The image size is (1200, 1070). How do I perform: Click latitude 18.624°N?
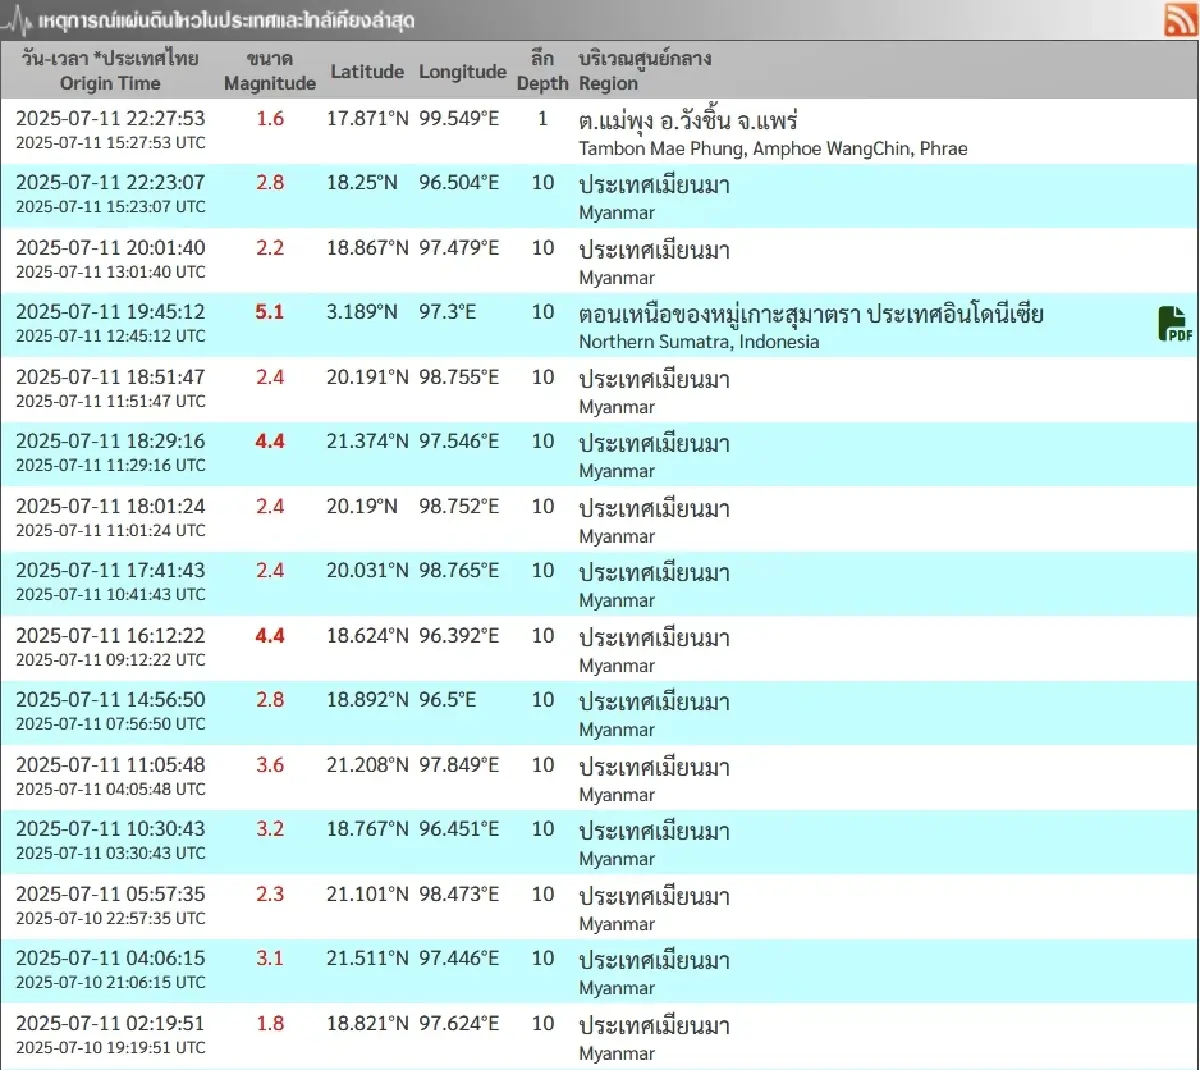(x=367, y=635)
